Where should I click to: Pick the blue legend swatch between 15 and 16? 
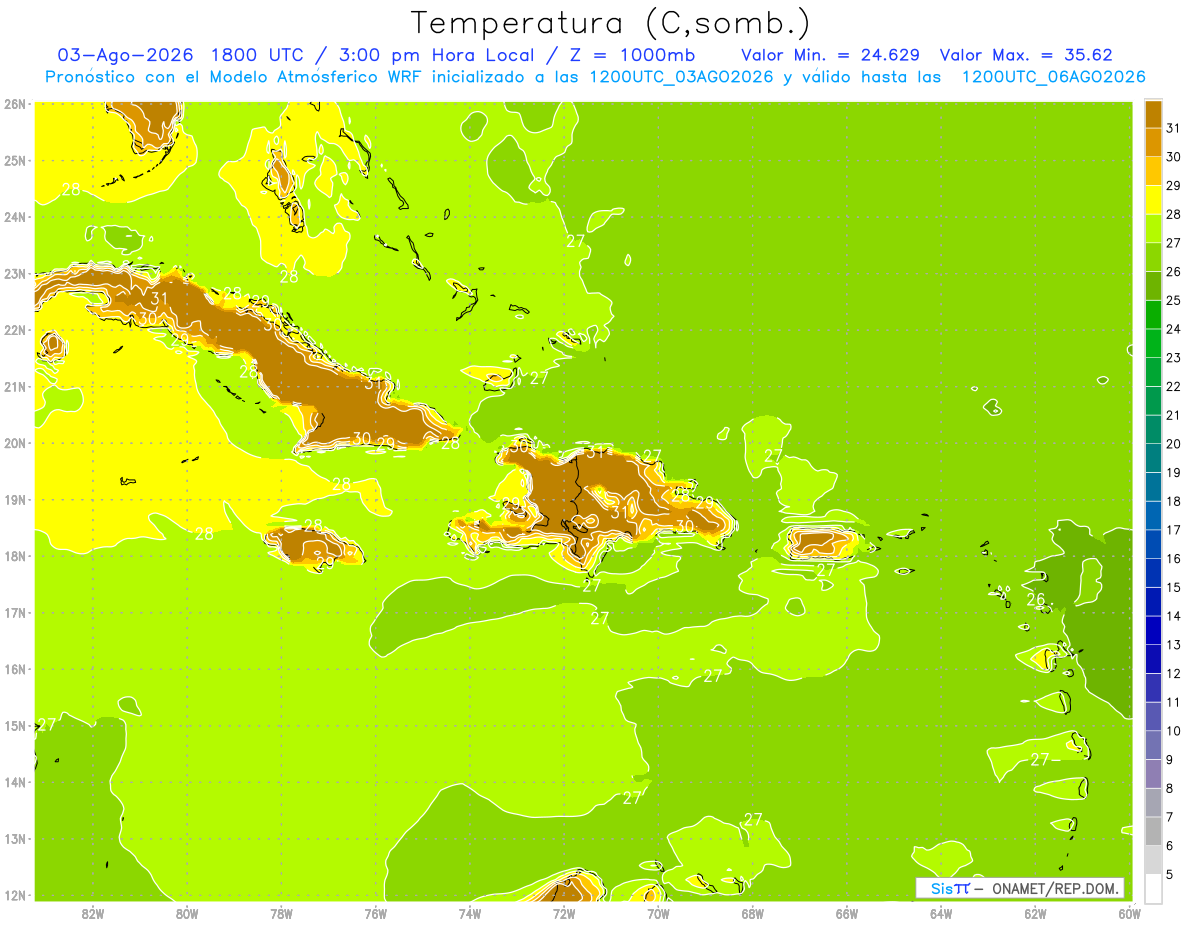coord(1153,573)
